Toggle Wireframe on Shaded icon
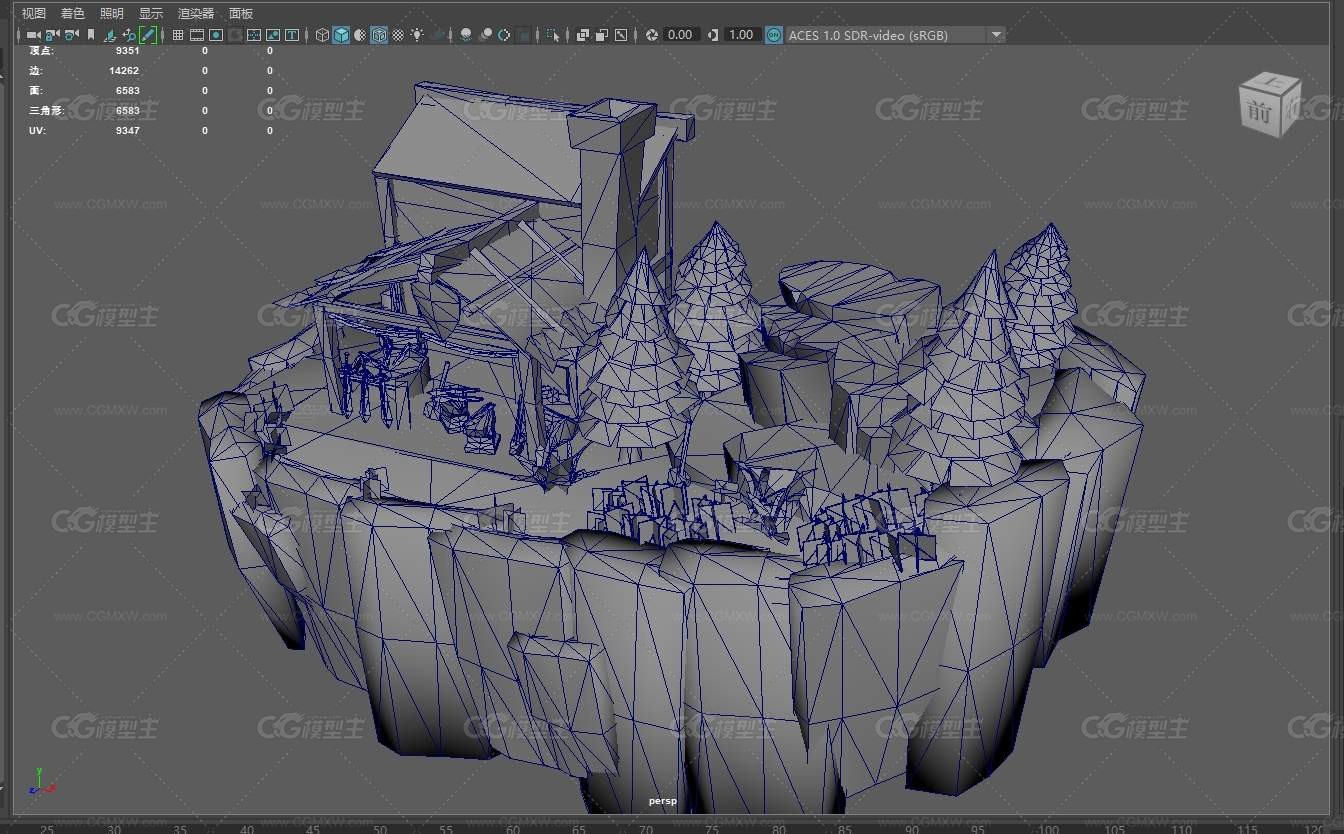 (x=379, y=35)
